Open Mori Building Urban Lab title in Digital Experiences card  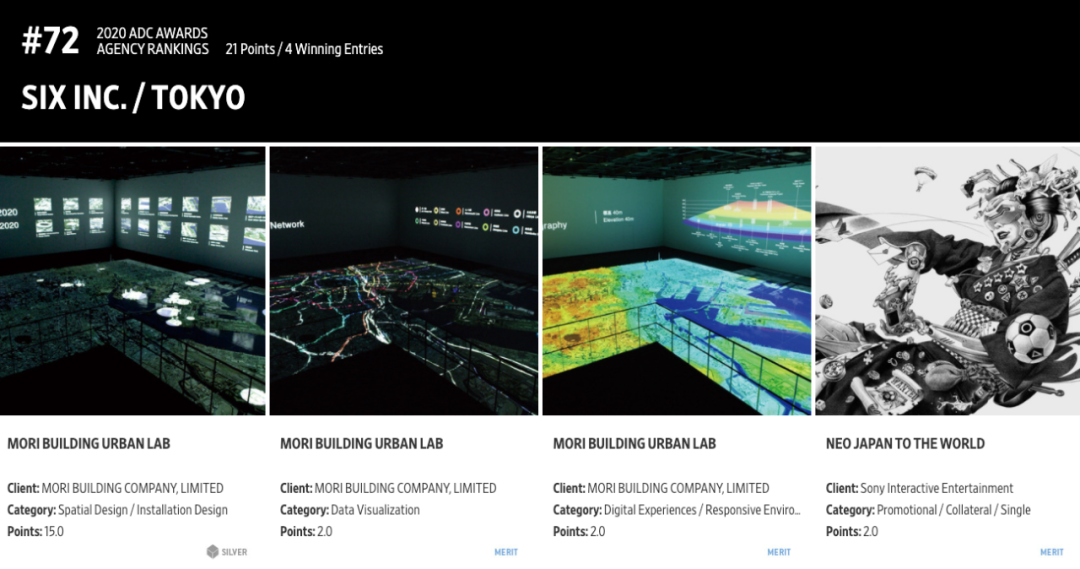click(x=634, y=444)
